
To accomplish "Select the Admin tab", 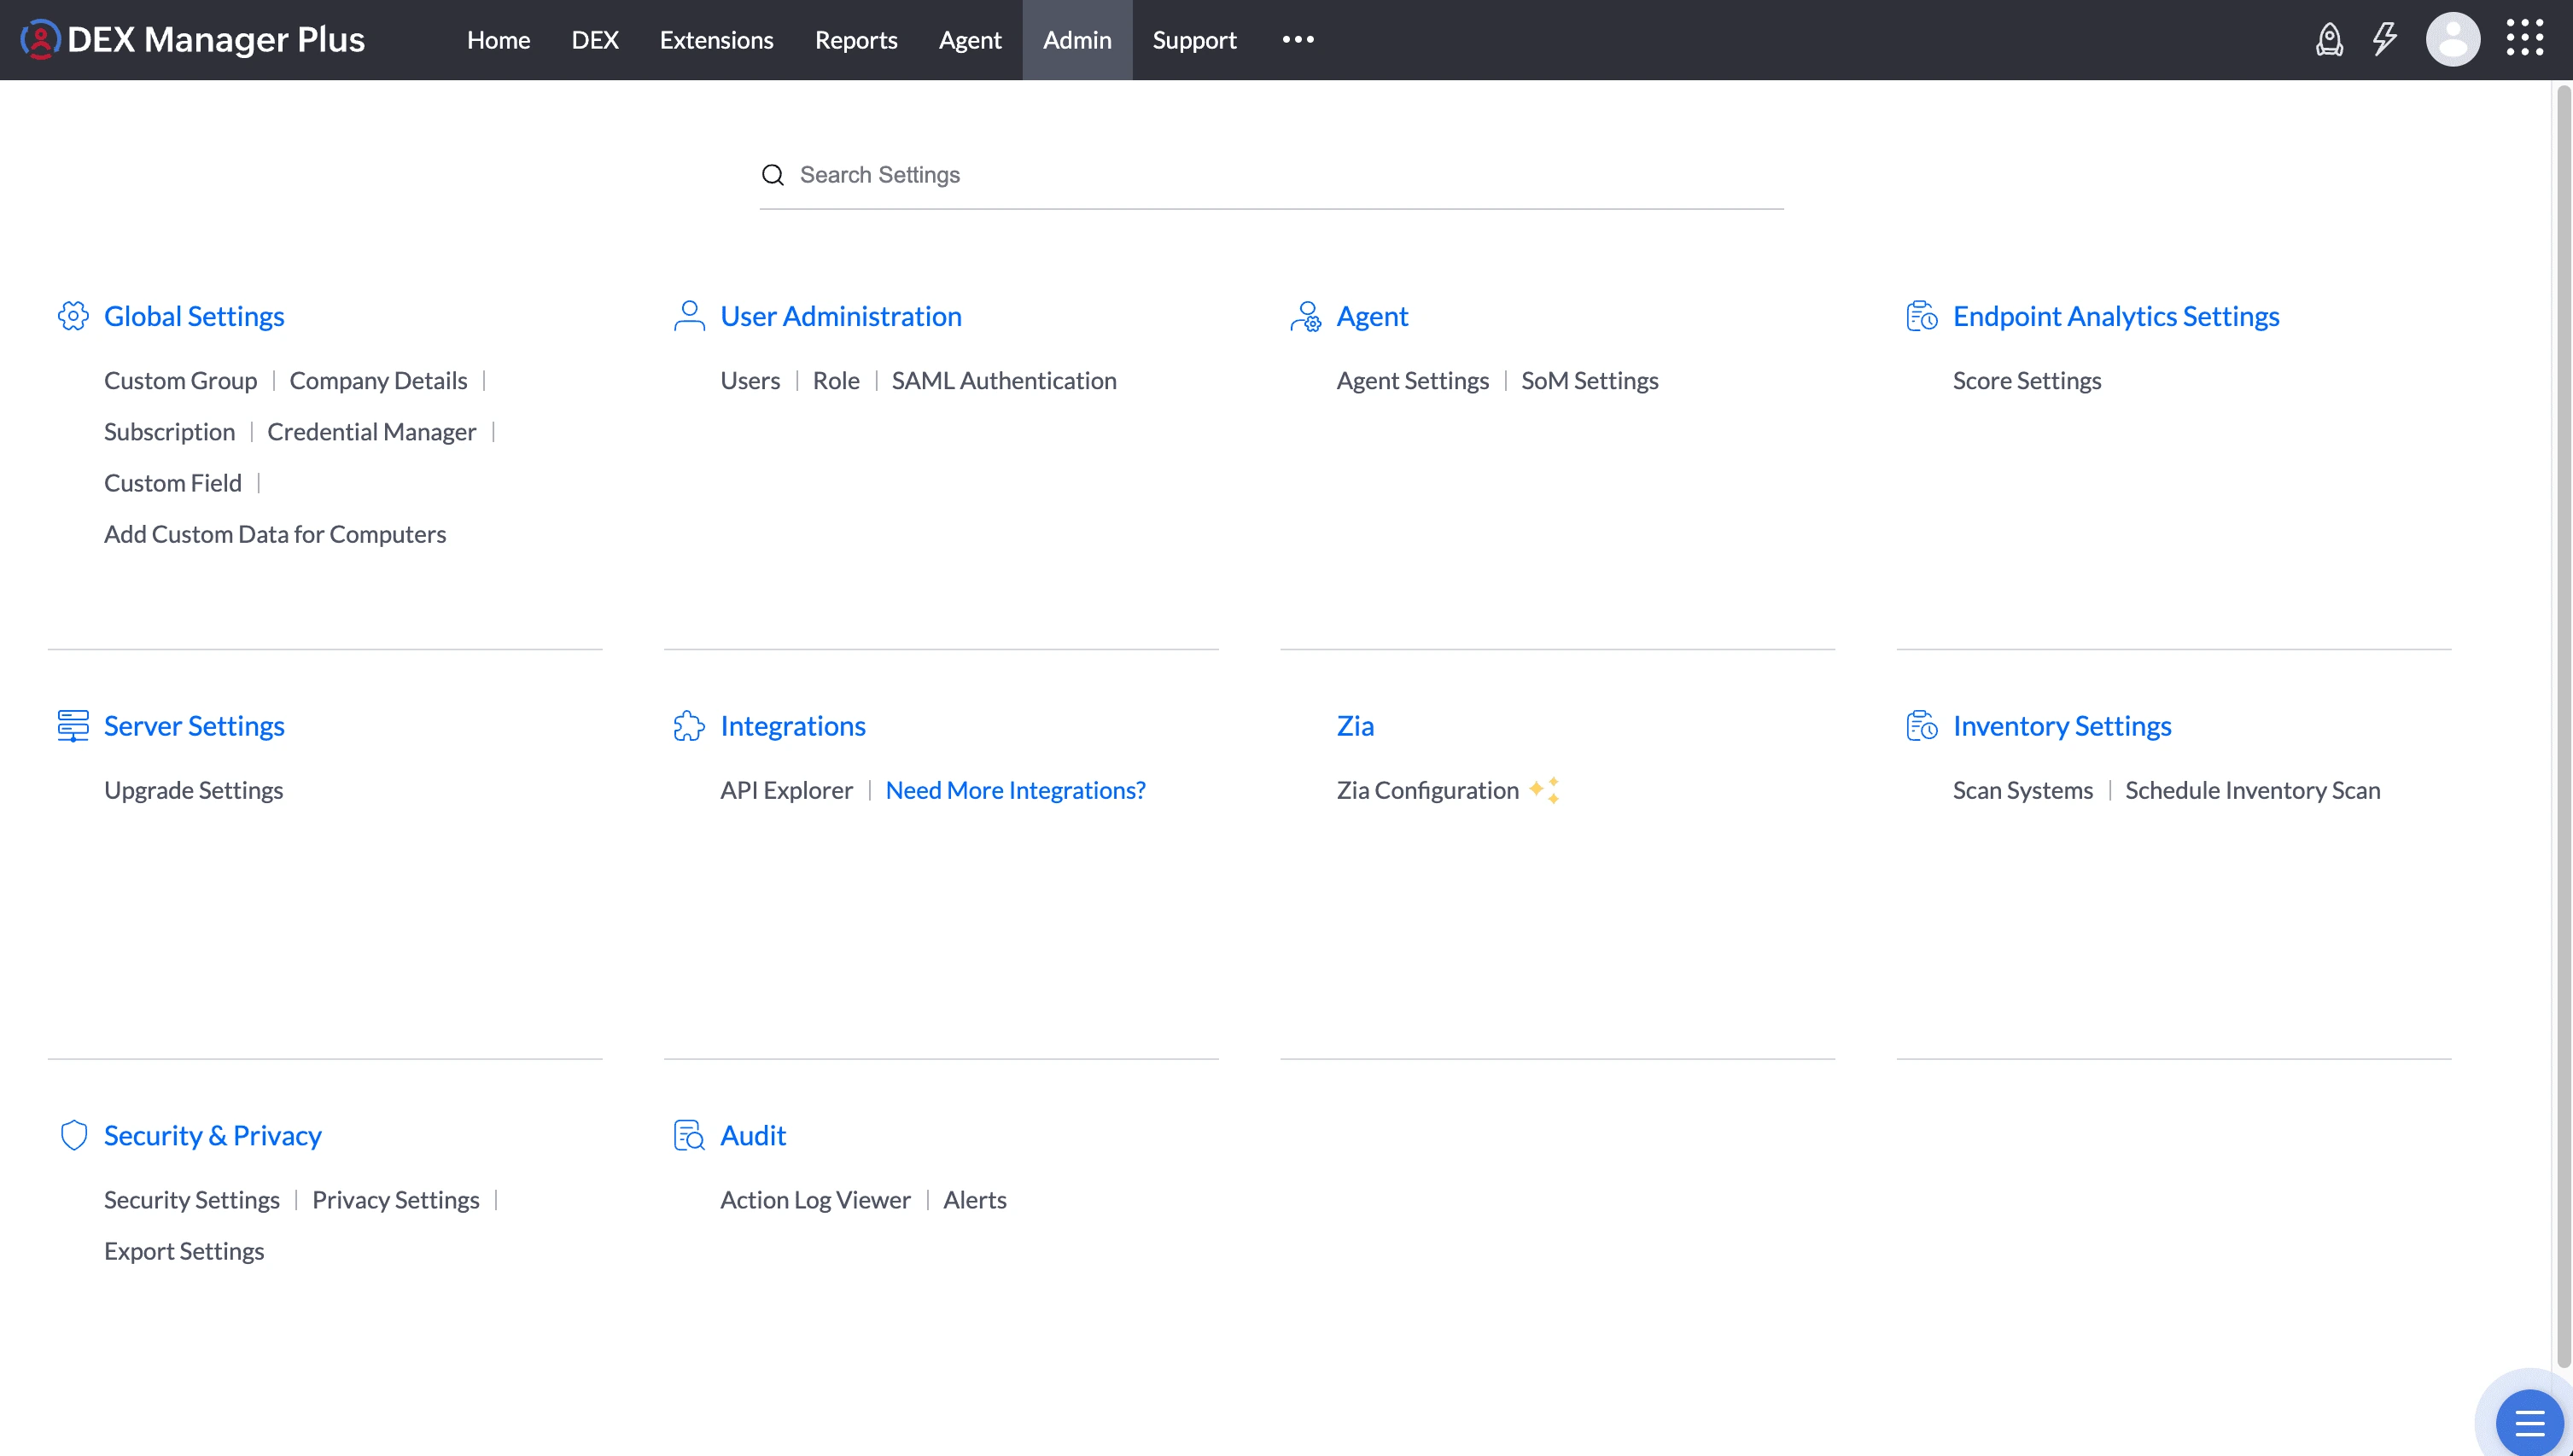I will pyautogui.click(x=1077, y=40).
